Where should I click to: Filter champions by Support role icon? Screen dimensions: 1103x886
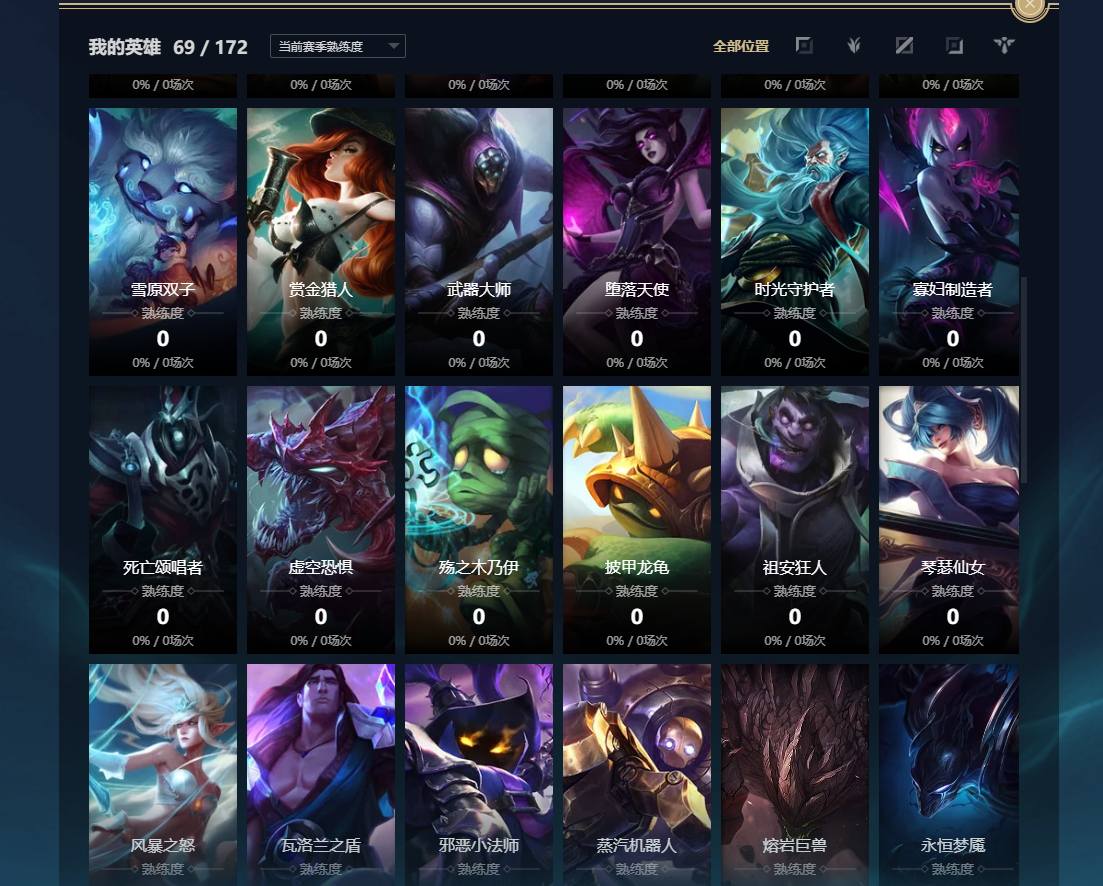[x=1005, y=46]
